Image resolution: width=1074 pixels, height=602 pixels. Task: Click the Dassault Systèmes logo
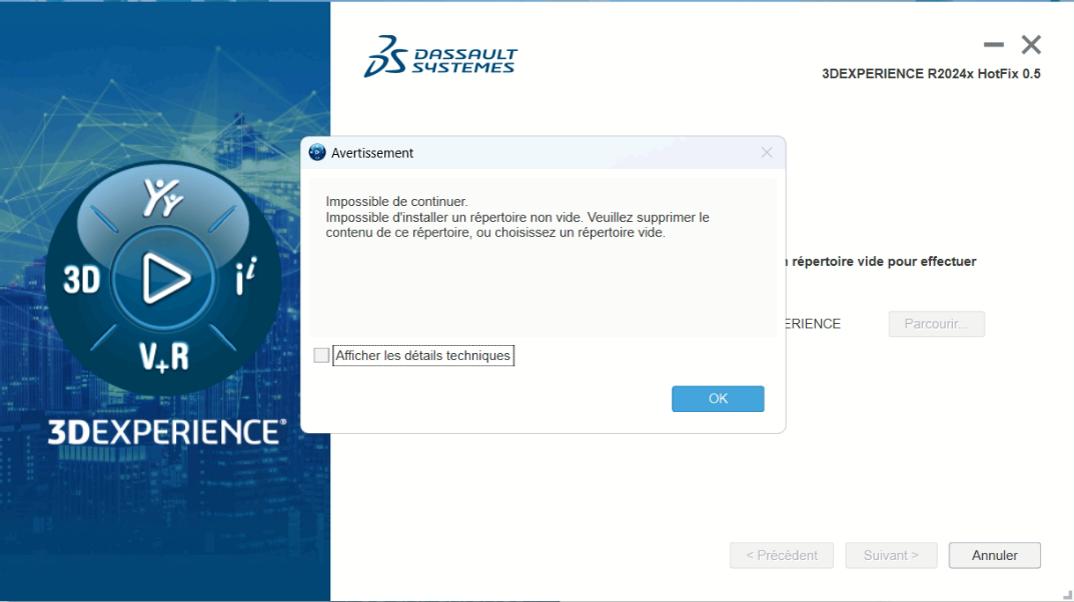[440, 57]
